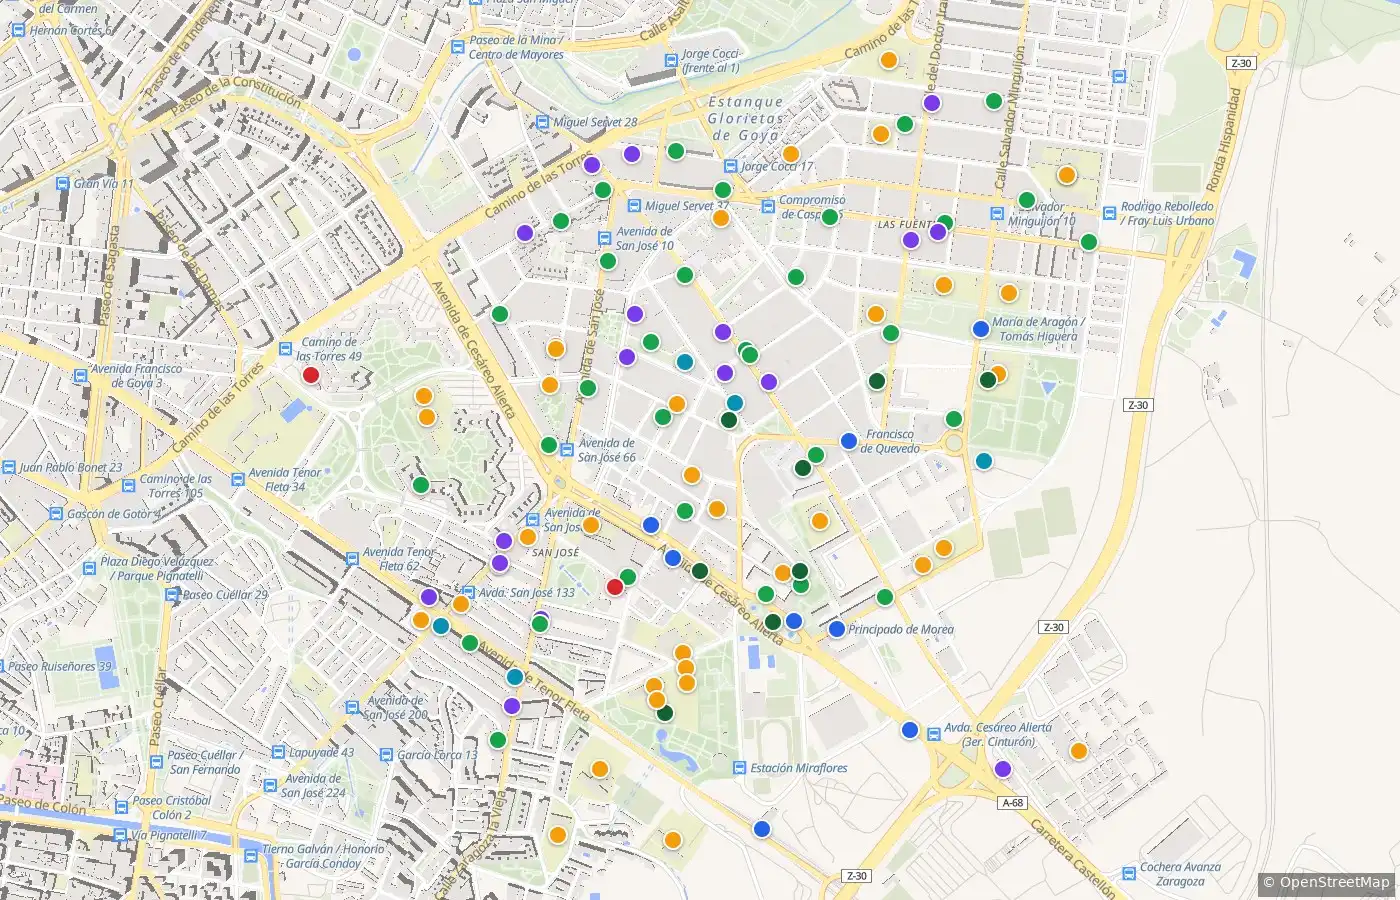Select the Miguel Servet 28 bus stop icon
The width and height of the screenshot is (1400, 900).
click(x=542, y=122)
